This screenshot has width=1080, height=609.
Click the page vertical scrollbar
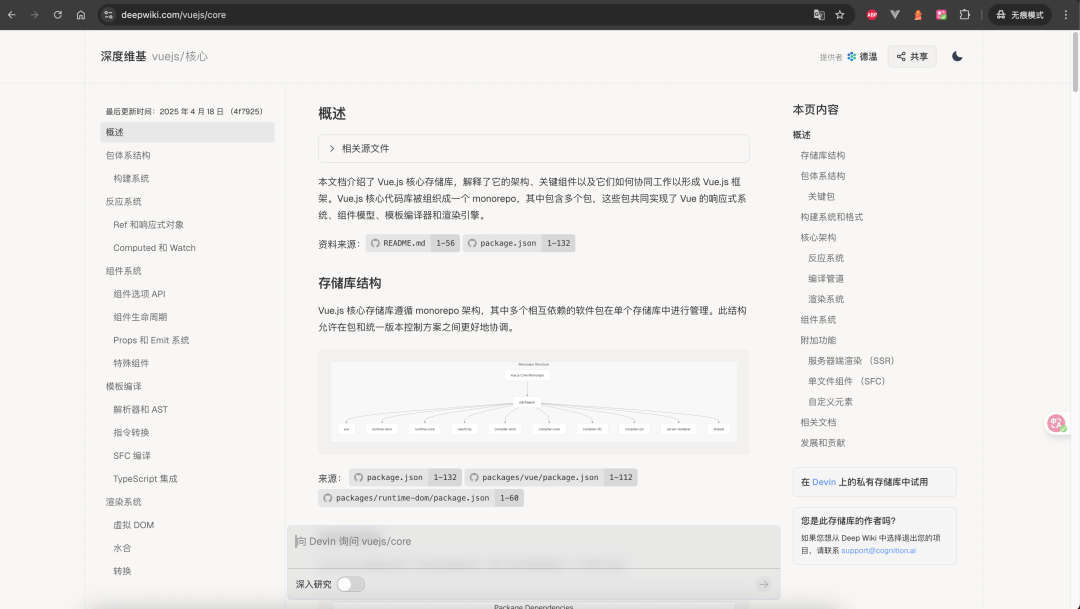[1075, 62]
